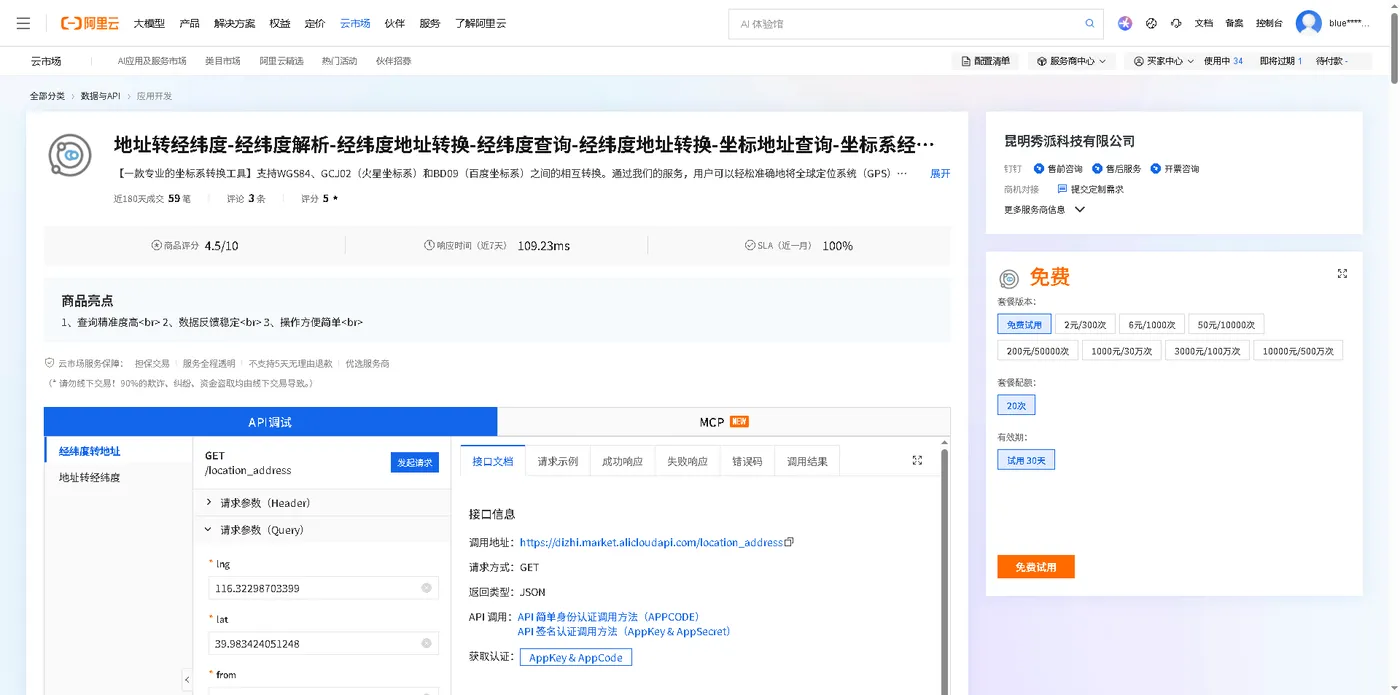Click the star icon beside 商品评分
Screen dimensions: 1400x695
click(x=156, y=245)
